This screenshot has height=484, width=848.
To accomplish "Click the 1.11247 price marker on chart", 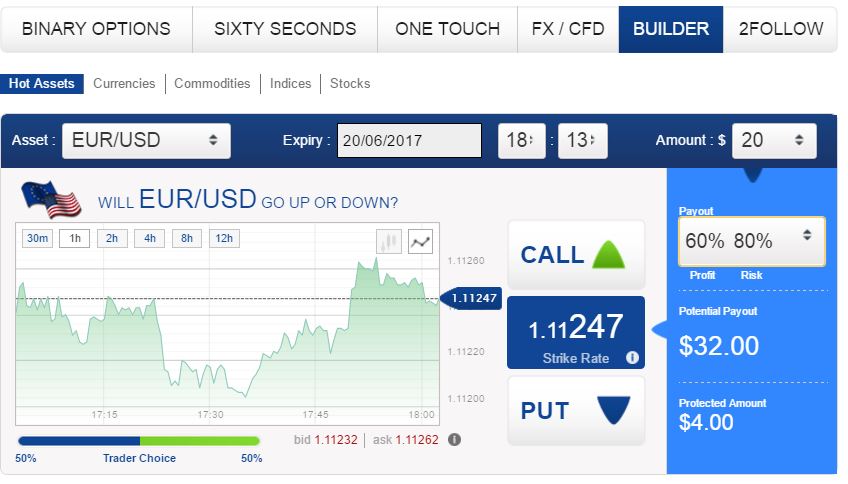I will [x=471, y=298].
